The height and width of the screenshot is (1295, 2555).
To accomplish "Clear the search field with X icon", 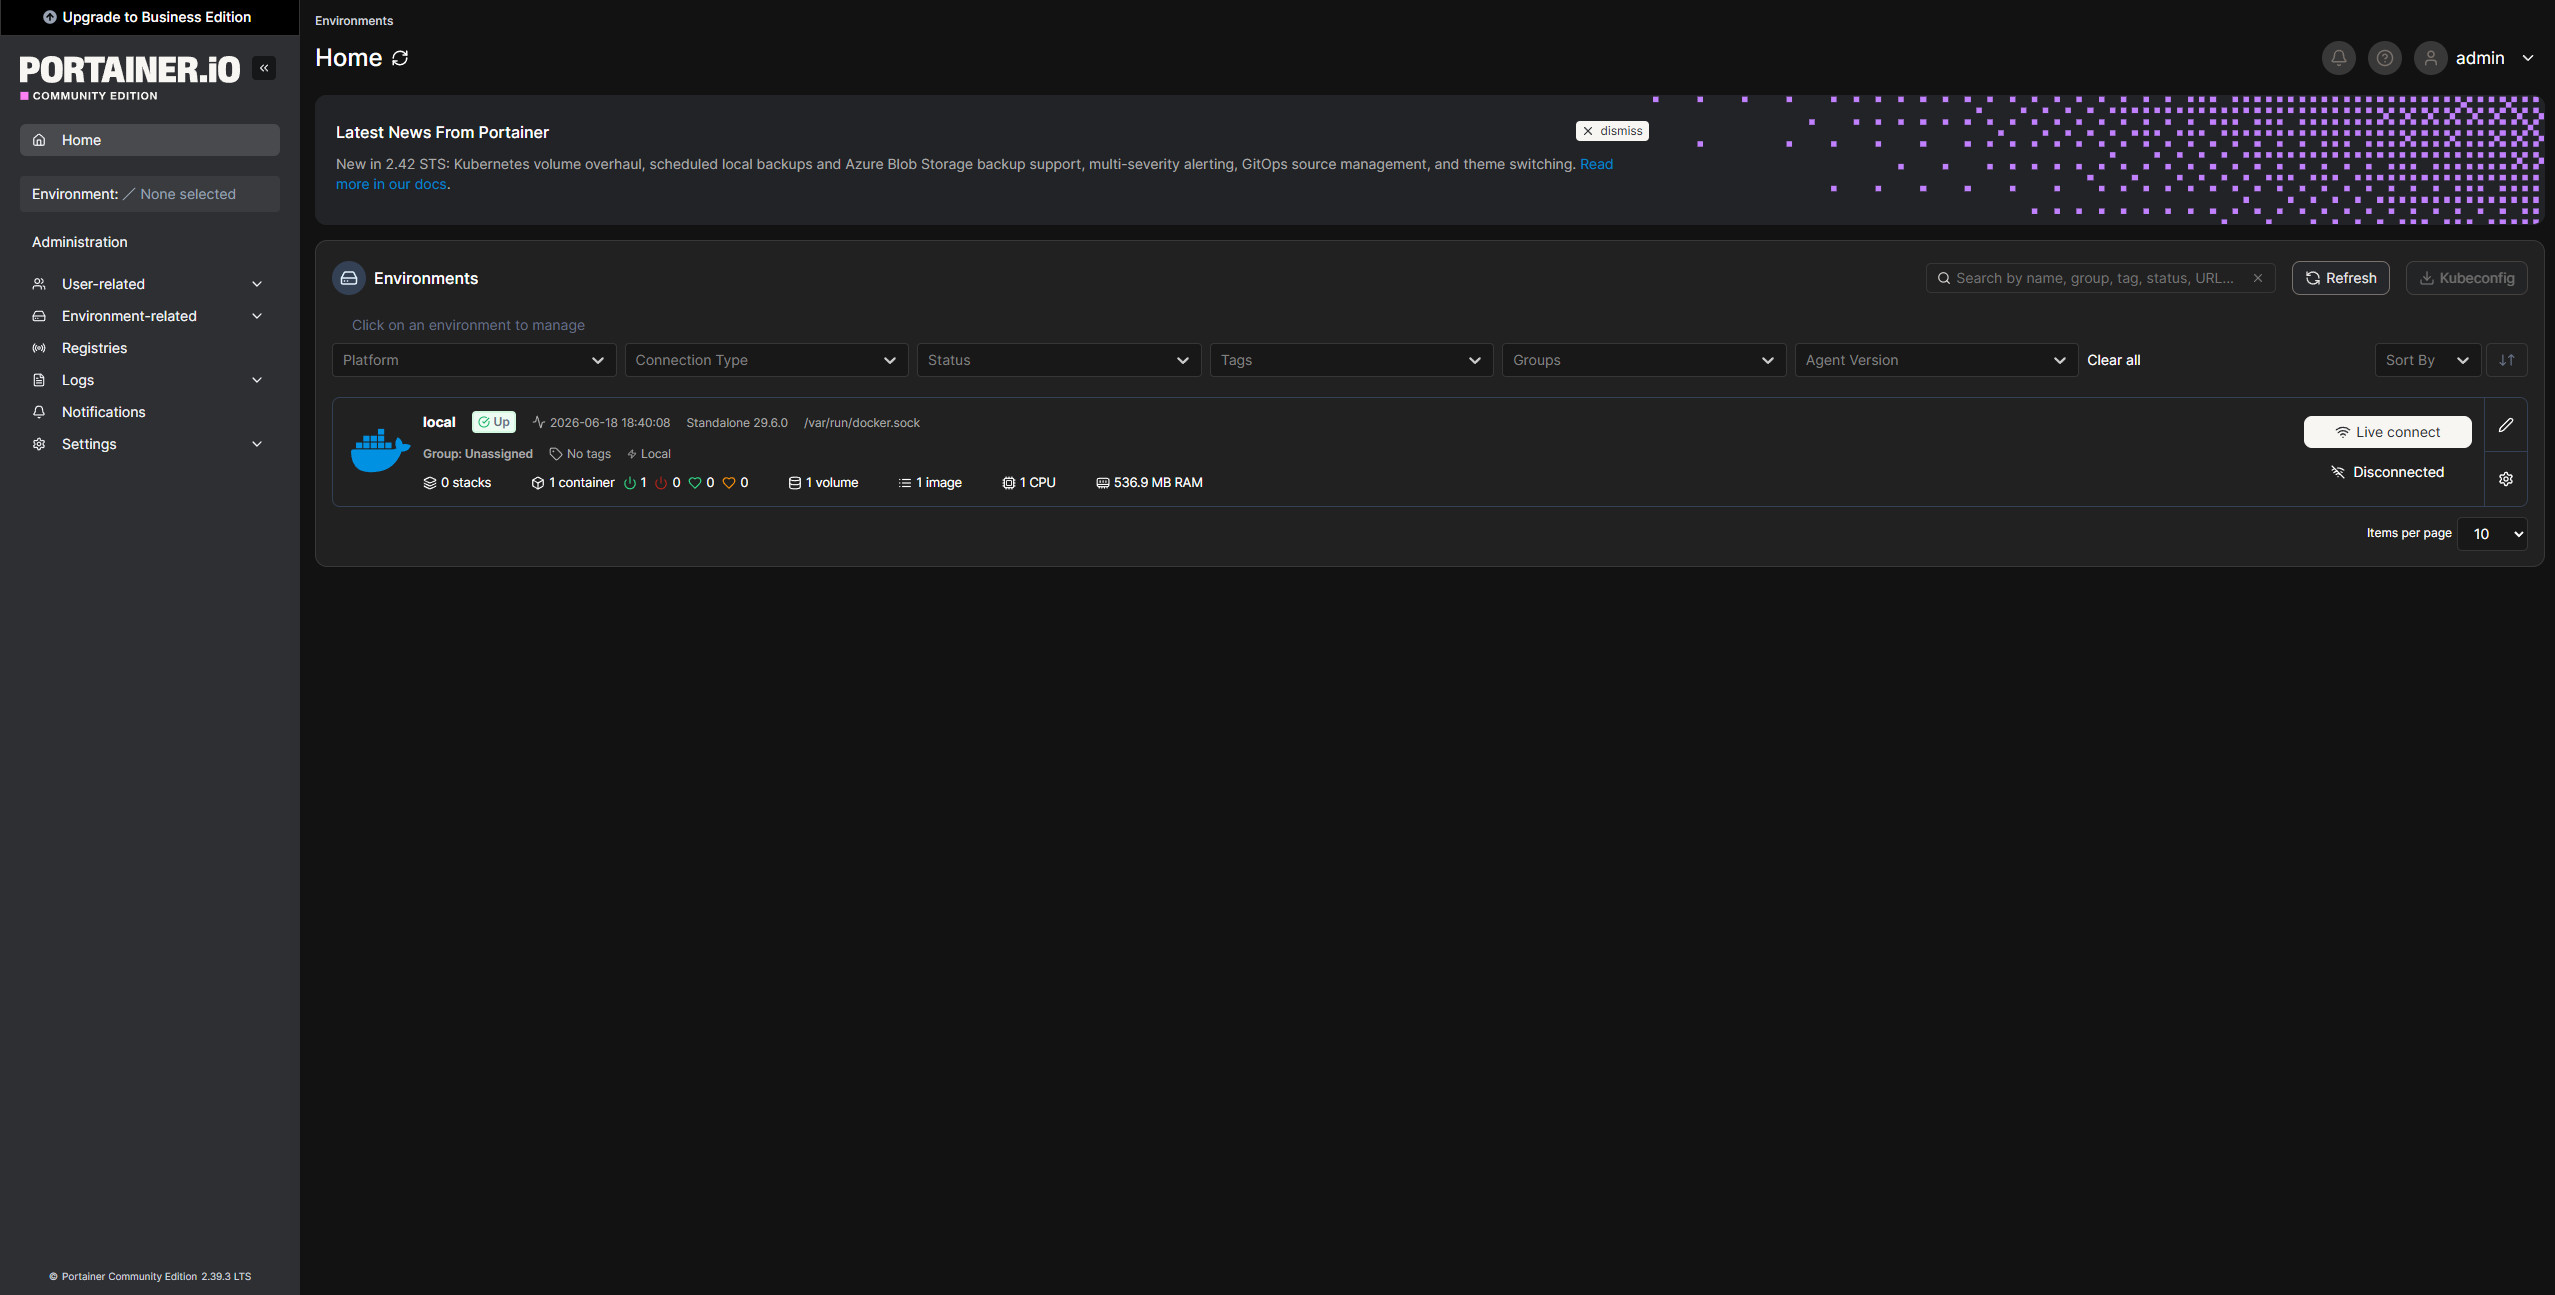I will point(2257,278).
